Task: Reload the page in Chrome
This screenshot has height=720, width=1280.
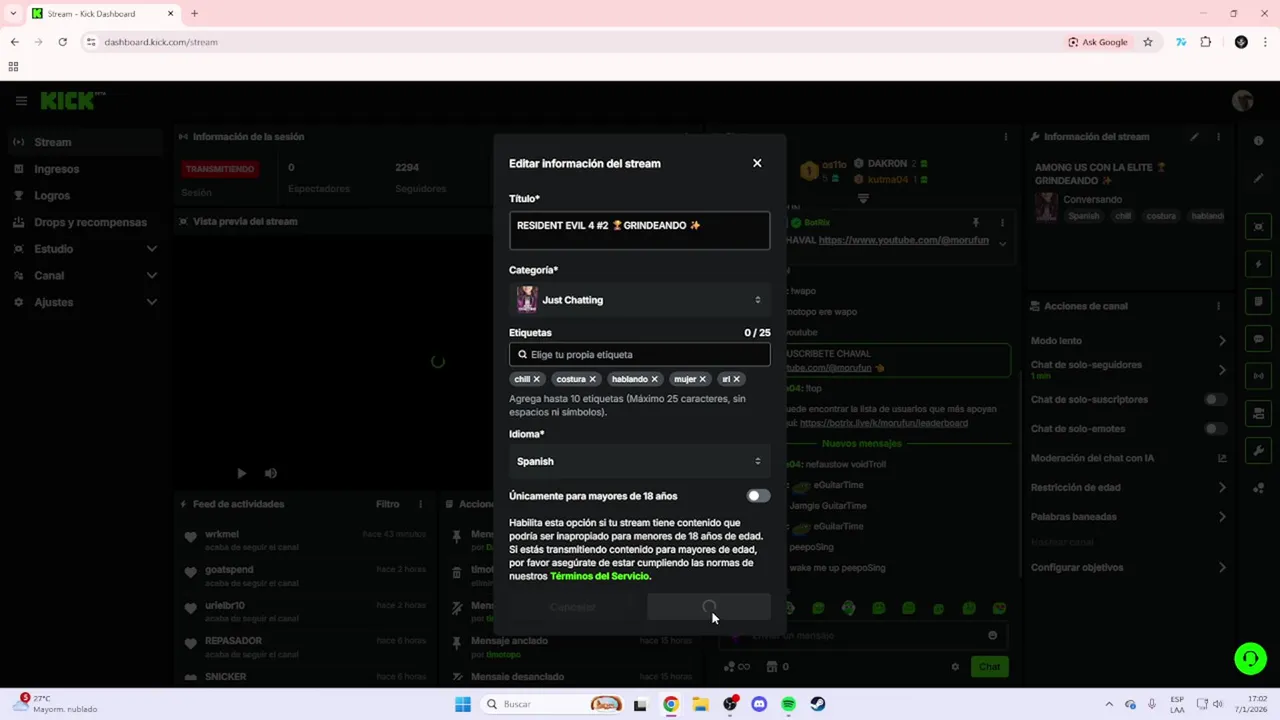Action: [x=62, y=42]
